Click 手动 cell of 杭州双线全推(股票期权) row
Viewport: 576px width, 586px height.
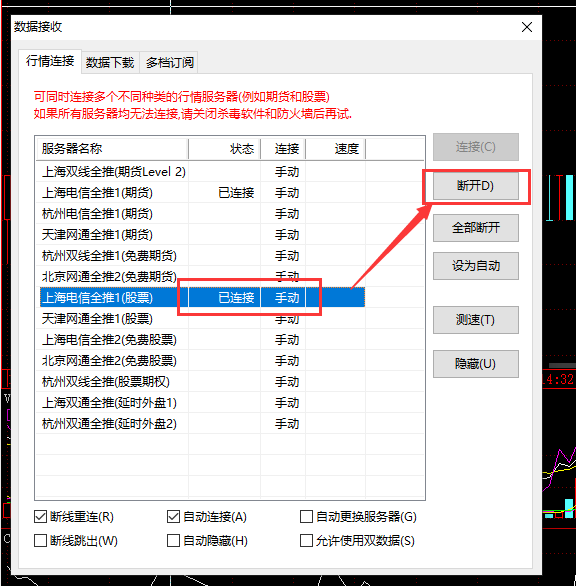(287, 382)
